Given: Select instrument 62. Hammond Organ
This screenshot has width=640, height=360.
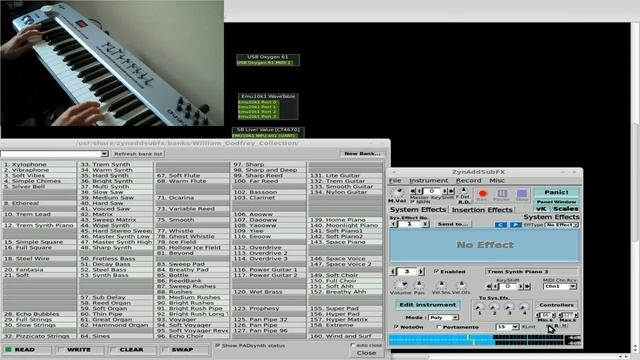Looking at the screenshot, I should [116, 325].
